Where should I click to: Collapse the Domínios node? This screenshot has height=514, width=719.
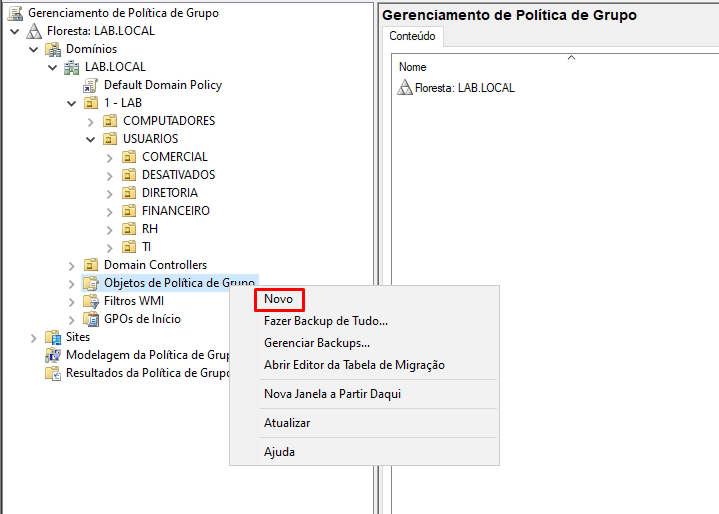coord(33,49)
